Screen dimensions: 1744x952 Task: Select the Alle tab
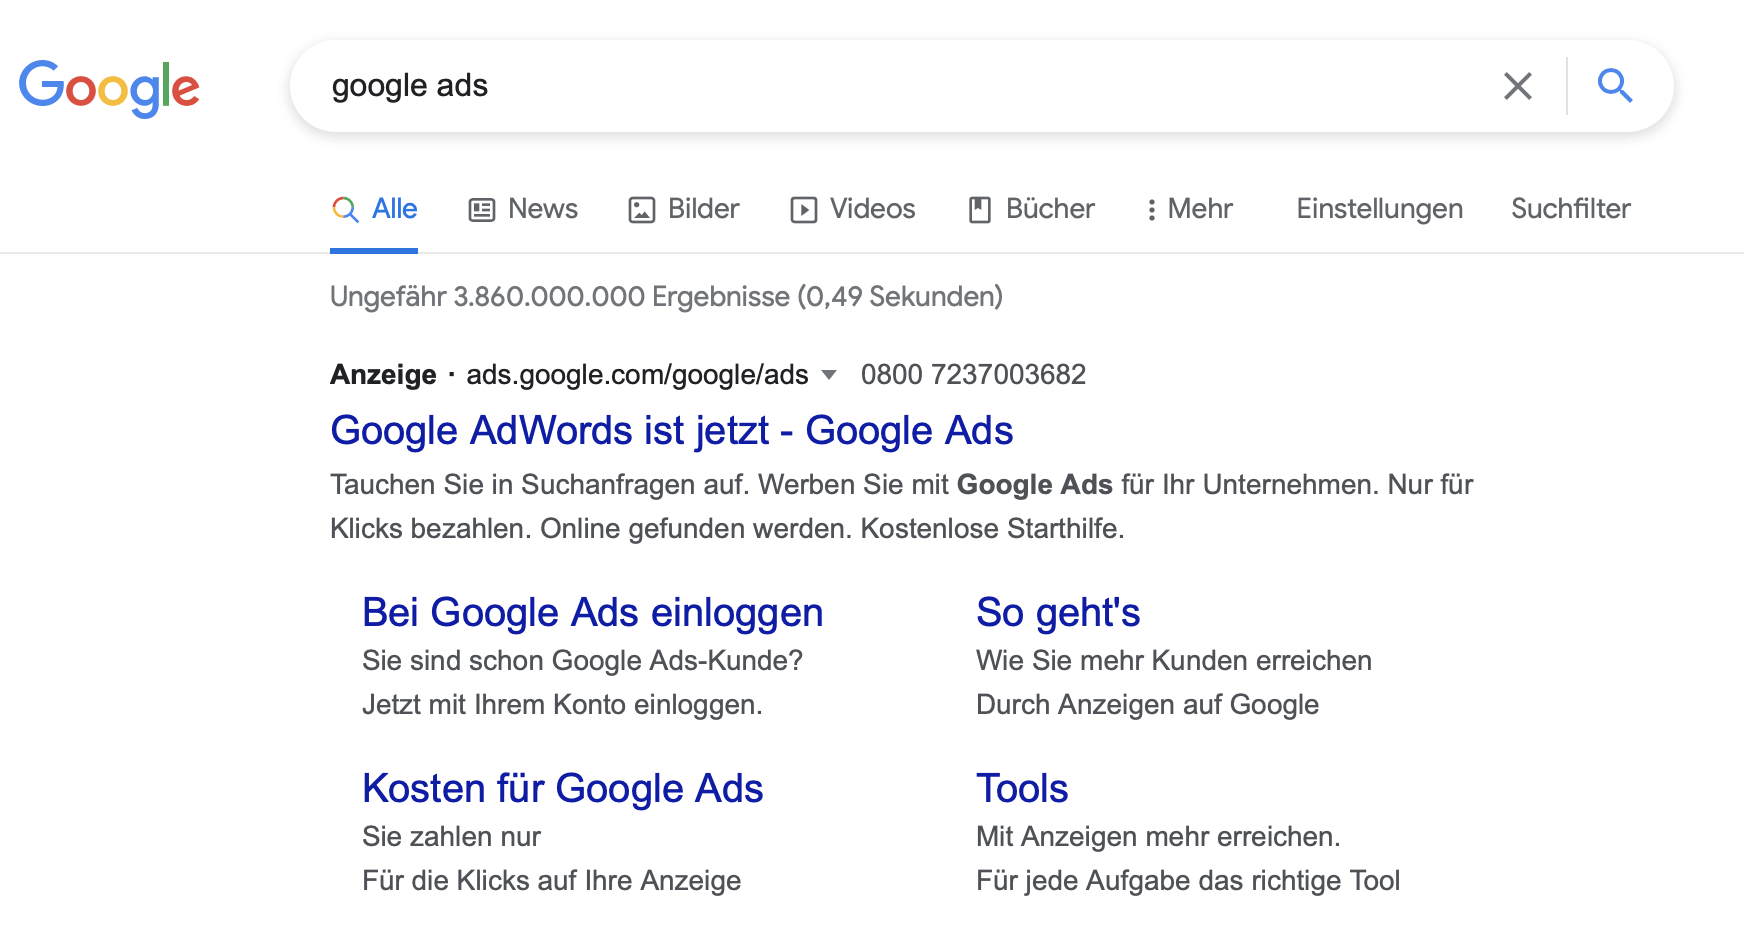click(x=374, y=208)
